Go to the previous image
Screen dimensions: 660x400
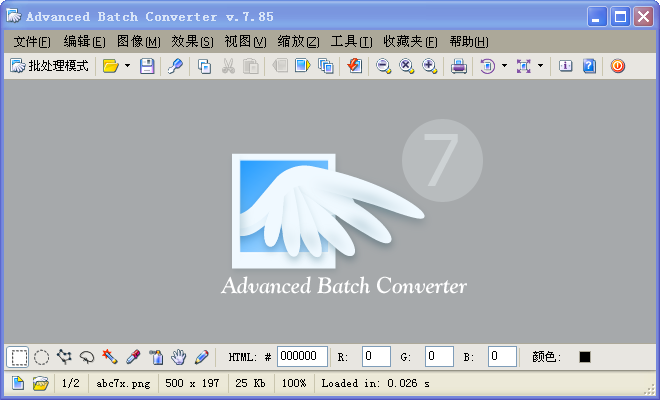(280, 66)
